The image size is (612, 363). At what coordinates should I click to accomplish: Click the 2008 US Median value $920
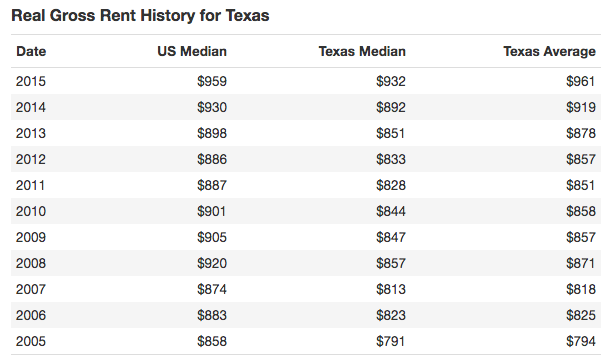(212, 263)
